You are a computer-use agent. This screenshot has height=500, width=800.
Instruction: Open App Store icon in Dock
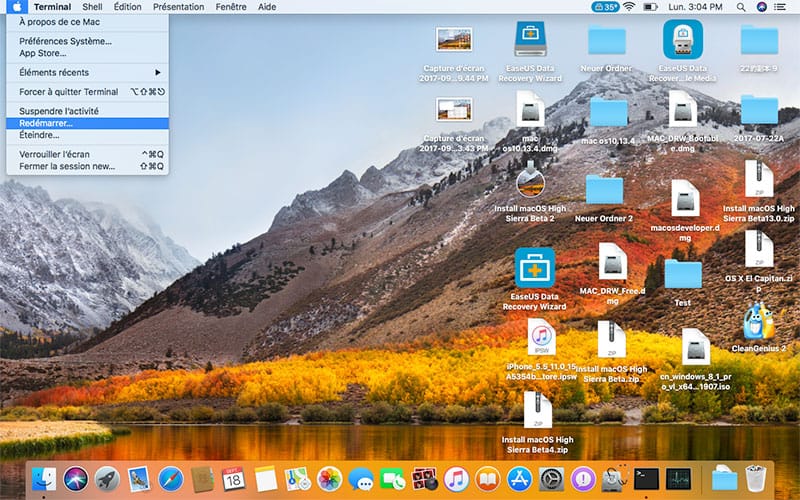point(519,480)
